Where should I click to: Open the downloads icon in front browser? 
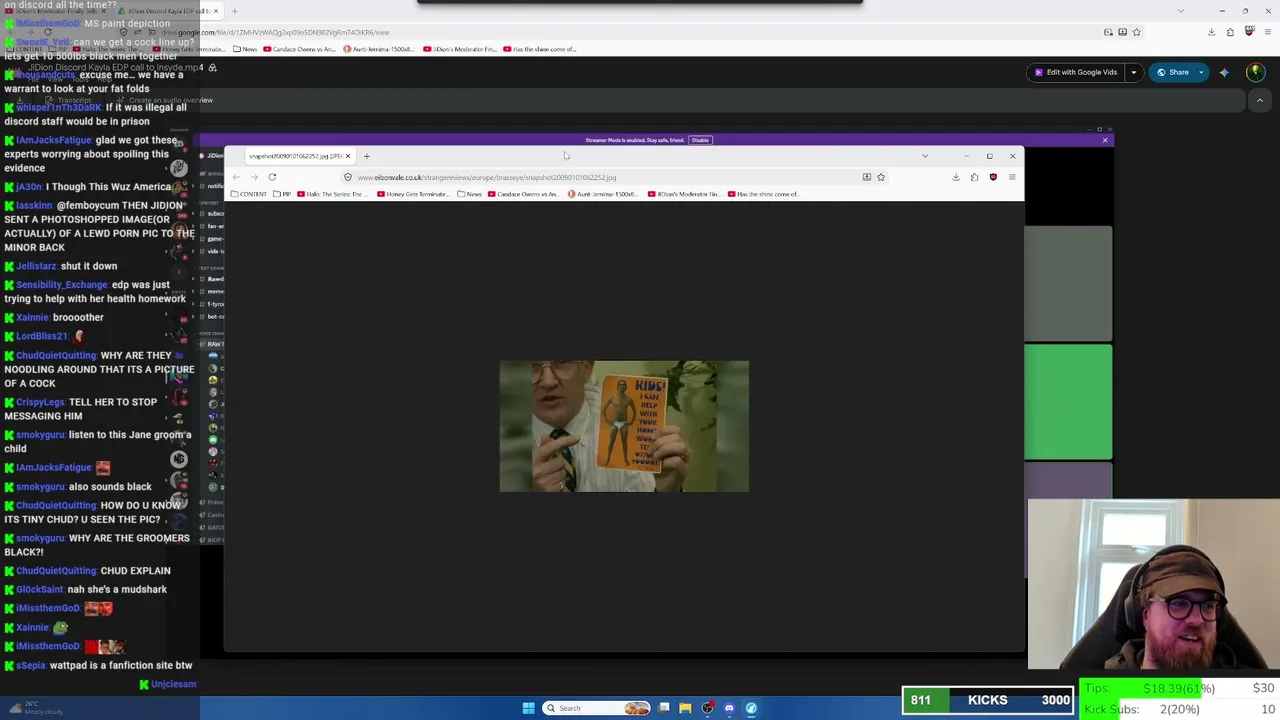click(956, 177)
